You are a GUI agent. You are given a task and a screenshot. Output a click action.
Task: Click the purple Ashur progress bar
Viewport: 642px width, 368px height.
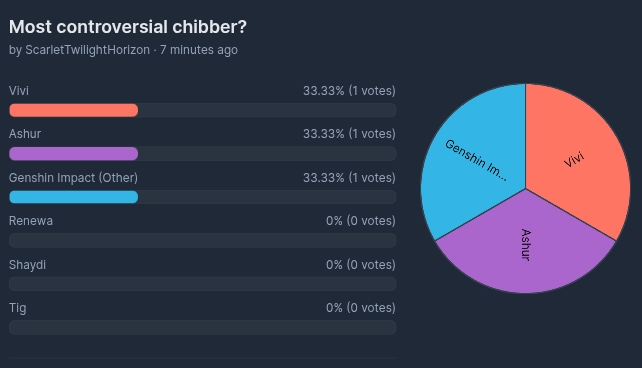click(74, 154)
